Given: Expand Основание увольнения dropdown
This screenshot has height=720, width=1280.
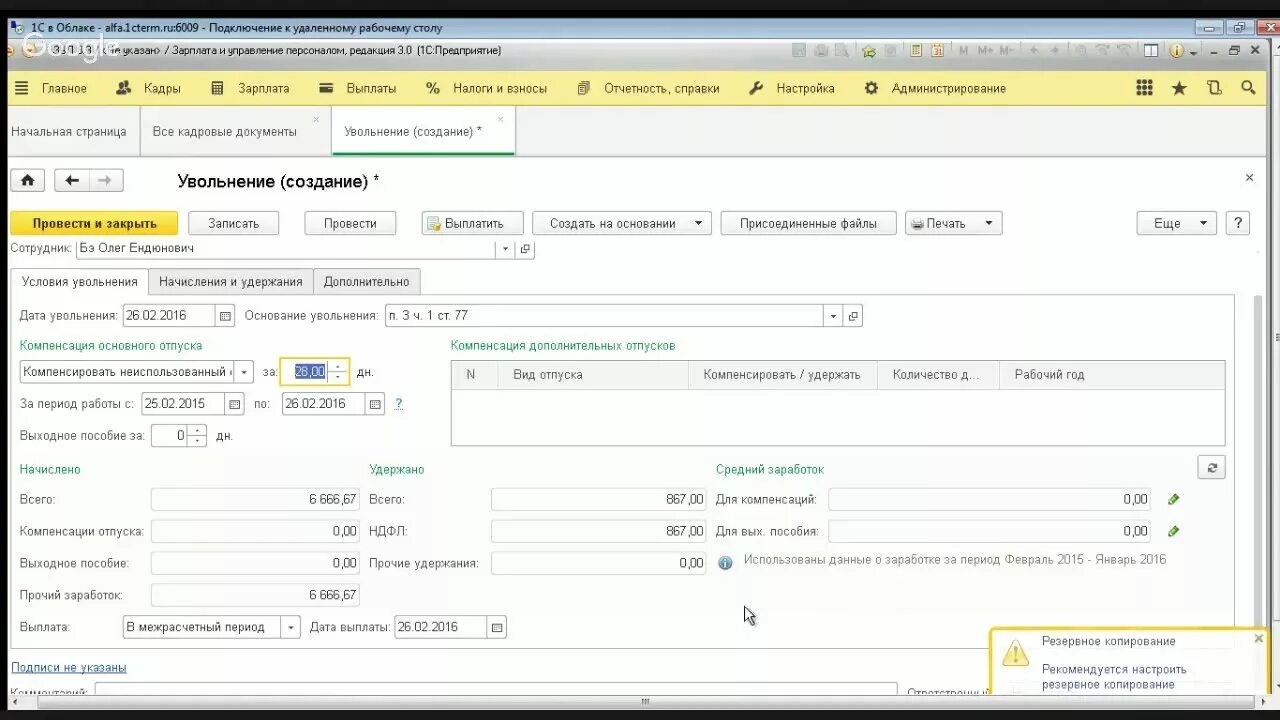Looking at the screenshot, I should 833,316.
